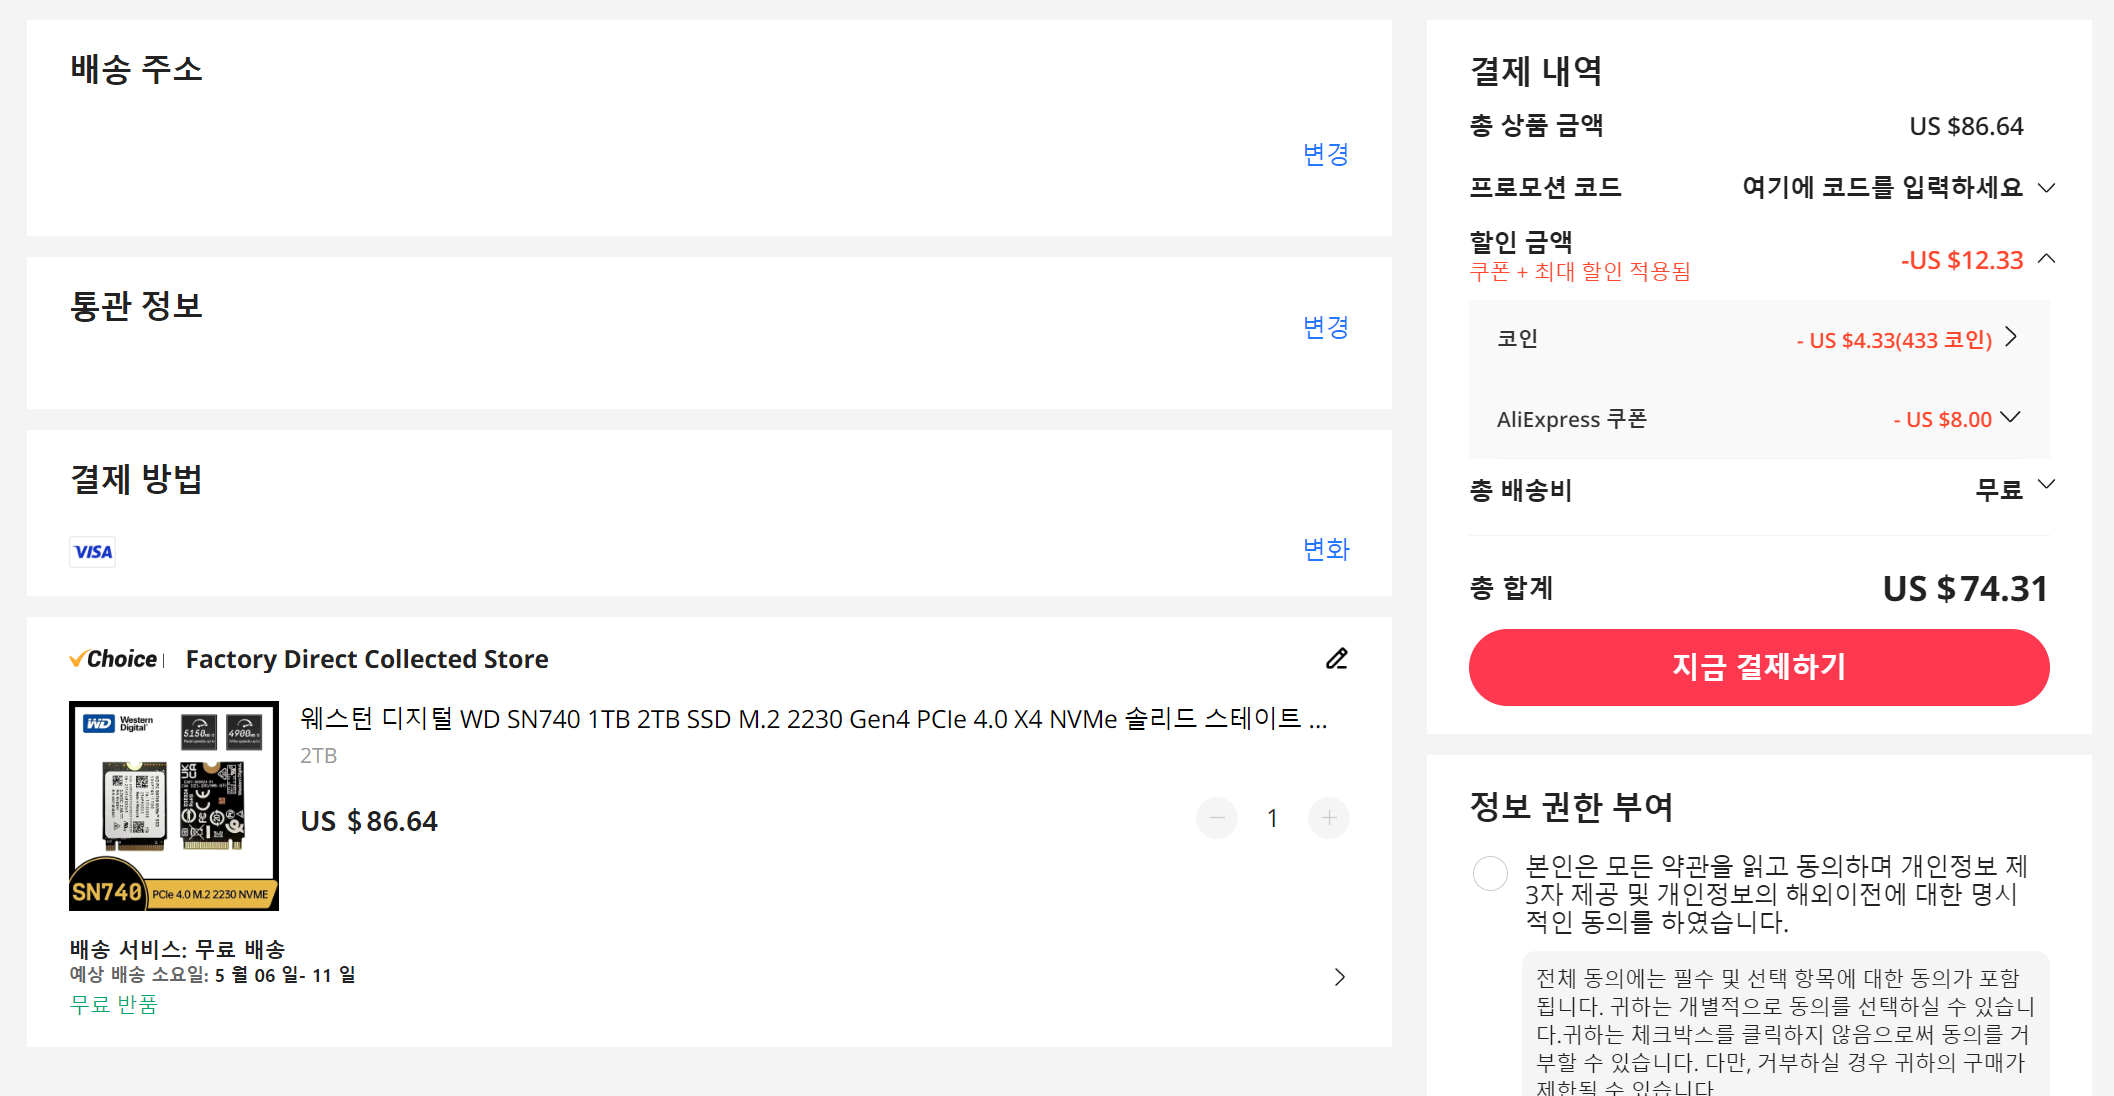Click Factory Direct Collected Store name
The width and height of the screenshot is (2114, 1096).
coord(367,659)
